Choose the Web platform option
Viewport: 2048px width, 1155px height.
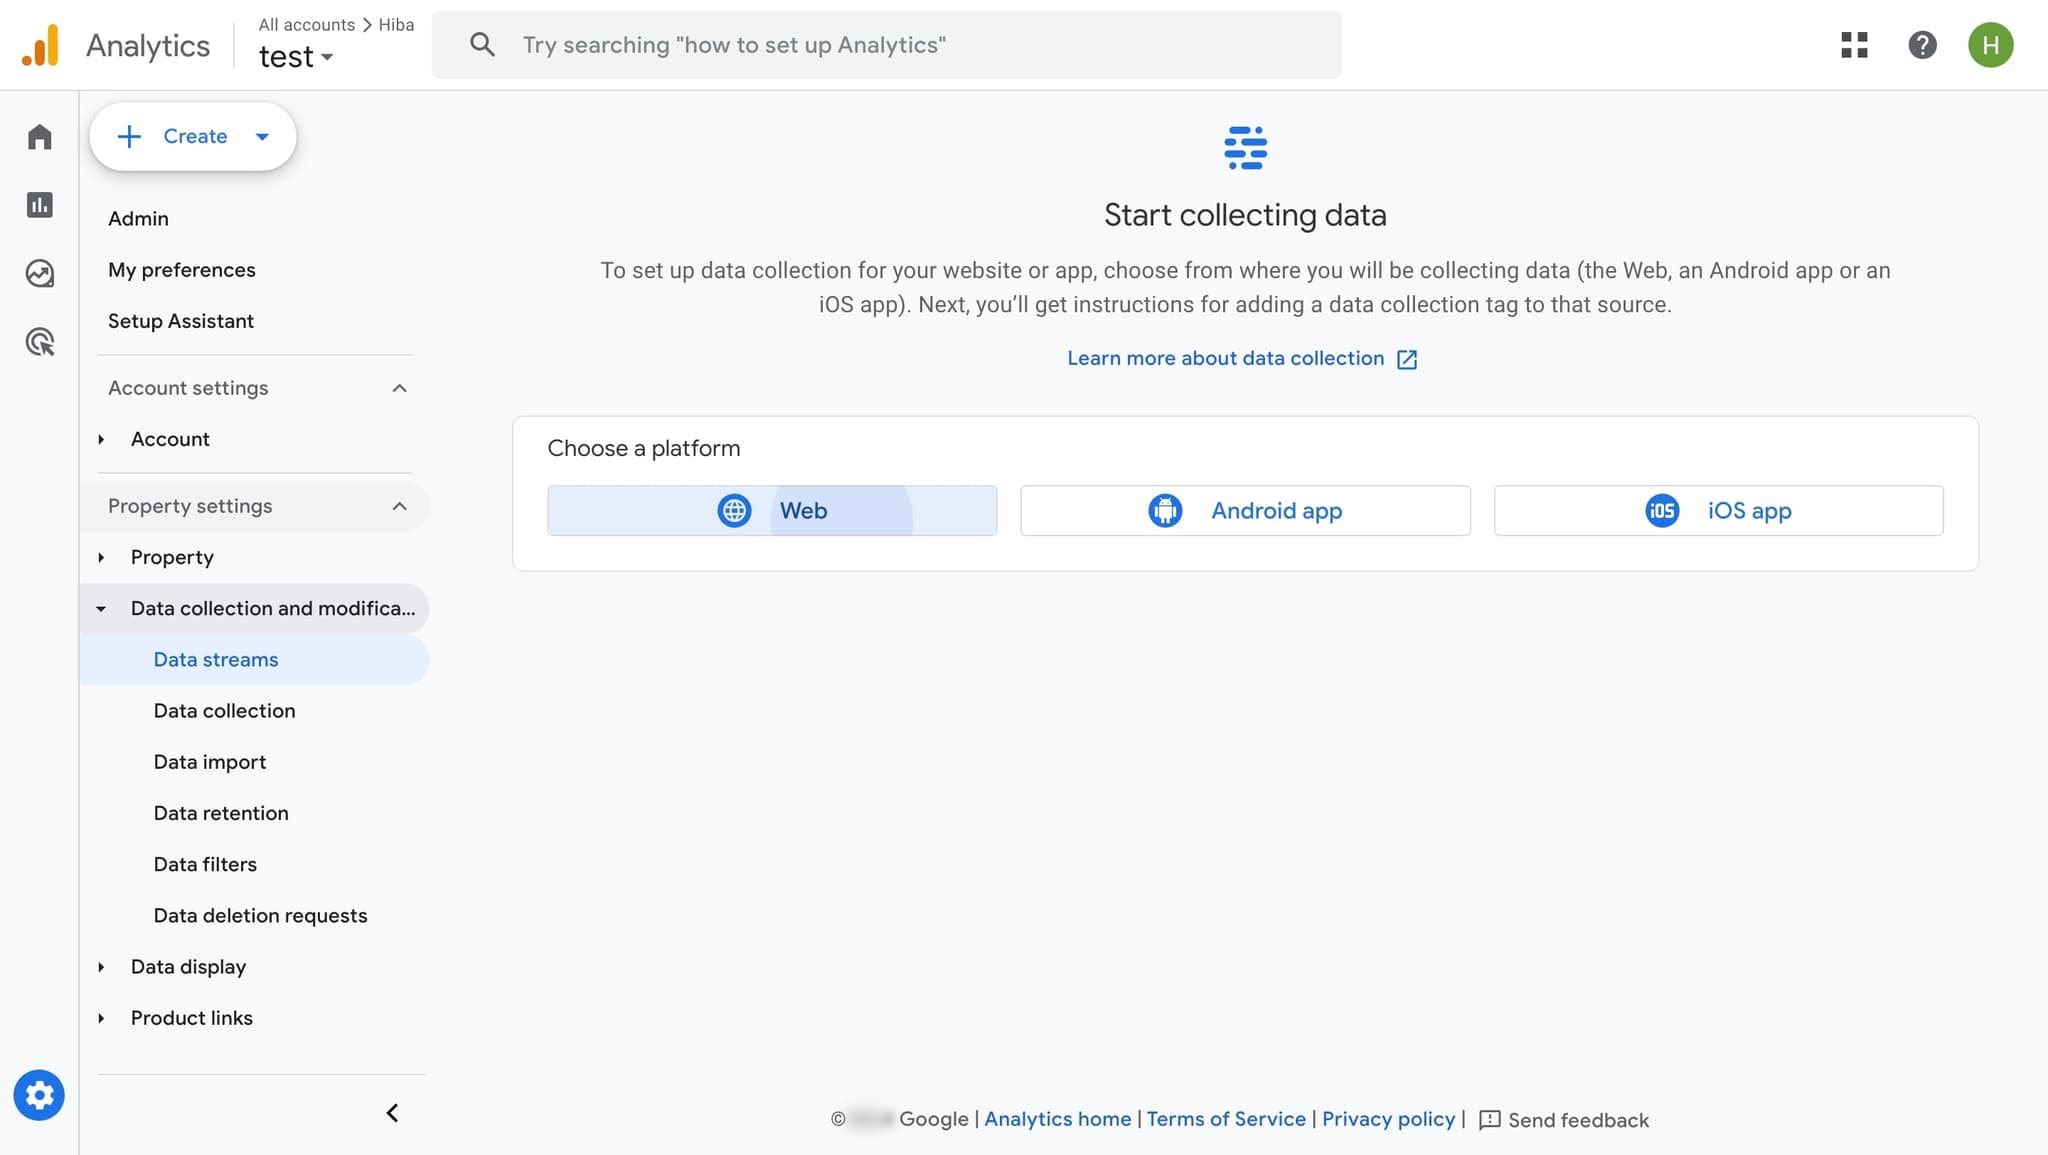coord(772,510)
